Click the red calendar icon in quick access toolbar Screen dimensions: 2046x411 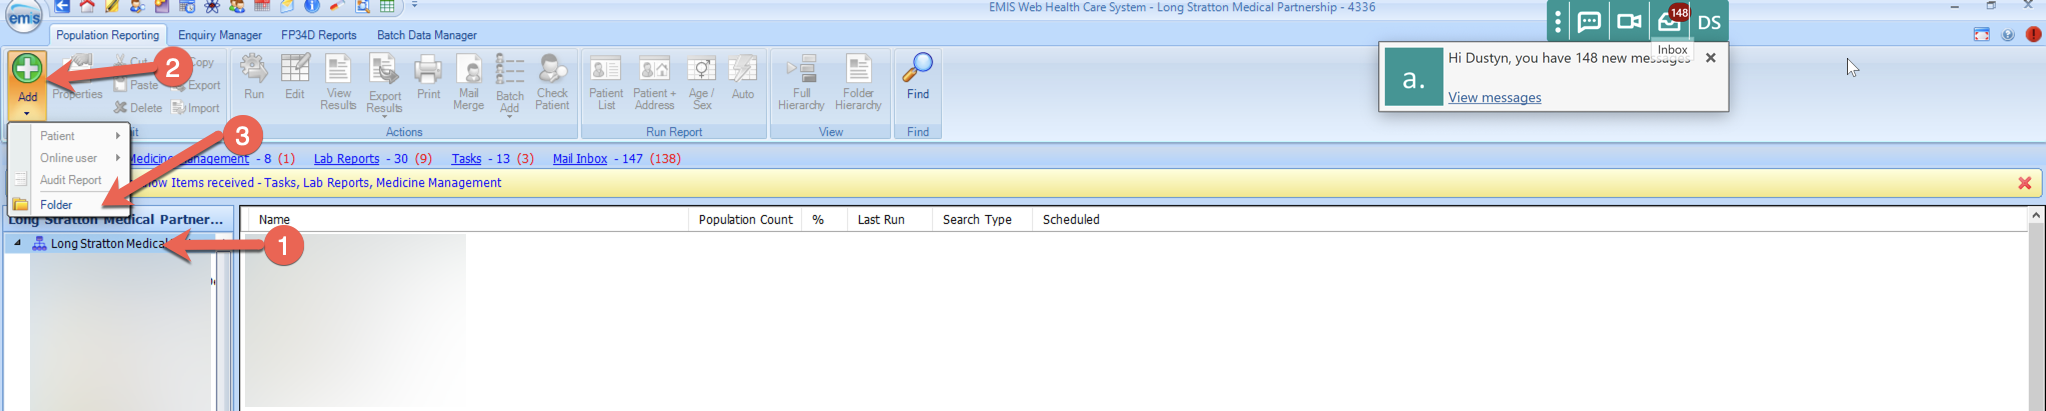coord(262,7)
